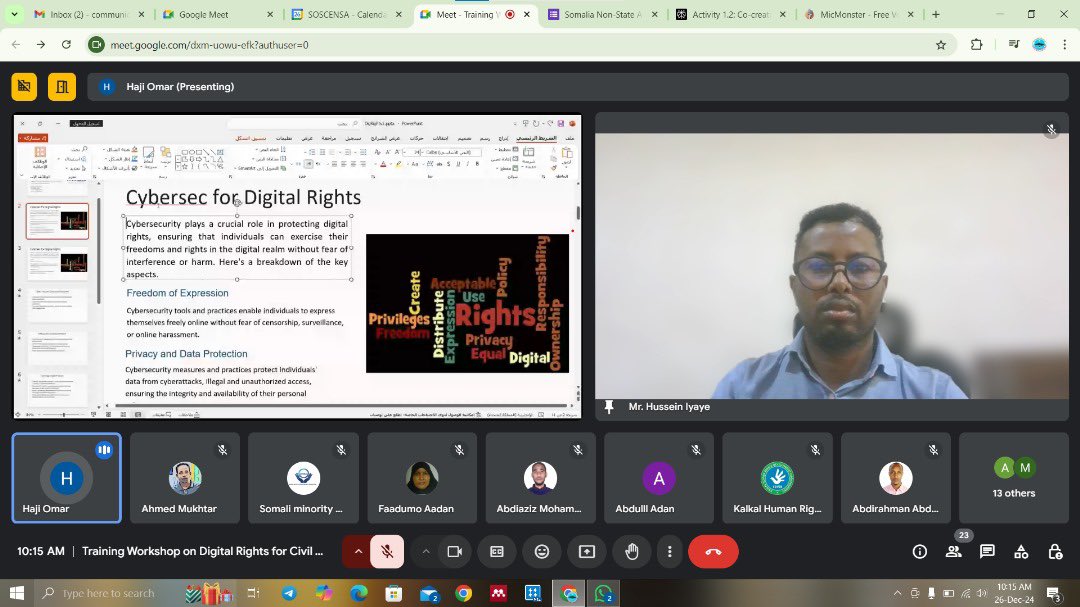Select Ahmed Mukhtar participant tile
Image resolution: width=1080 pixels, height=607 pixels.
185,477
